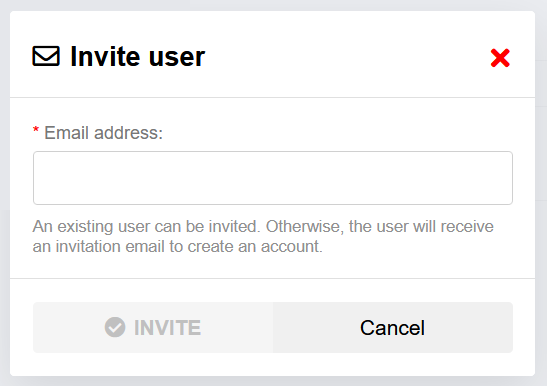This screenshot has height=386, width=547.
Task: Click the mail icon in the dialog header
Action: pos(46,56)
